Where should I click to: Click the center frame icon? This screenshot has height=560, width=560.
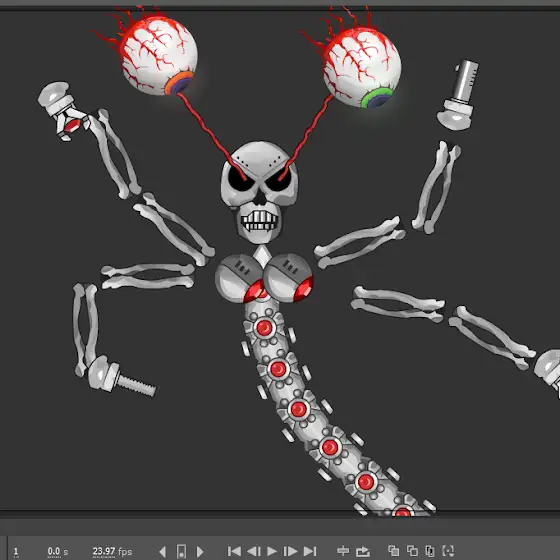tap(343, 551)
